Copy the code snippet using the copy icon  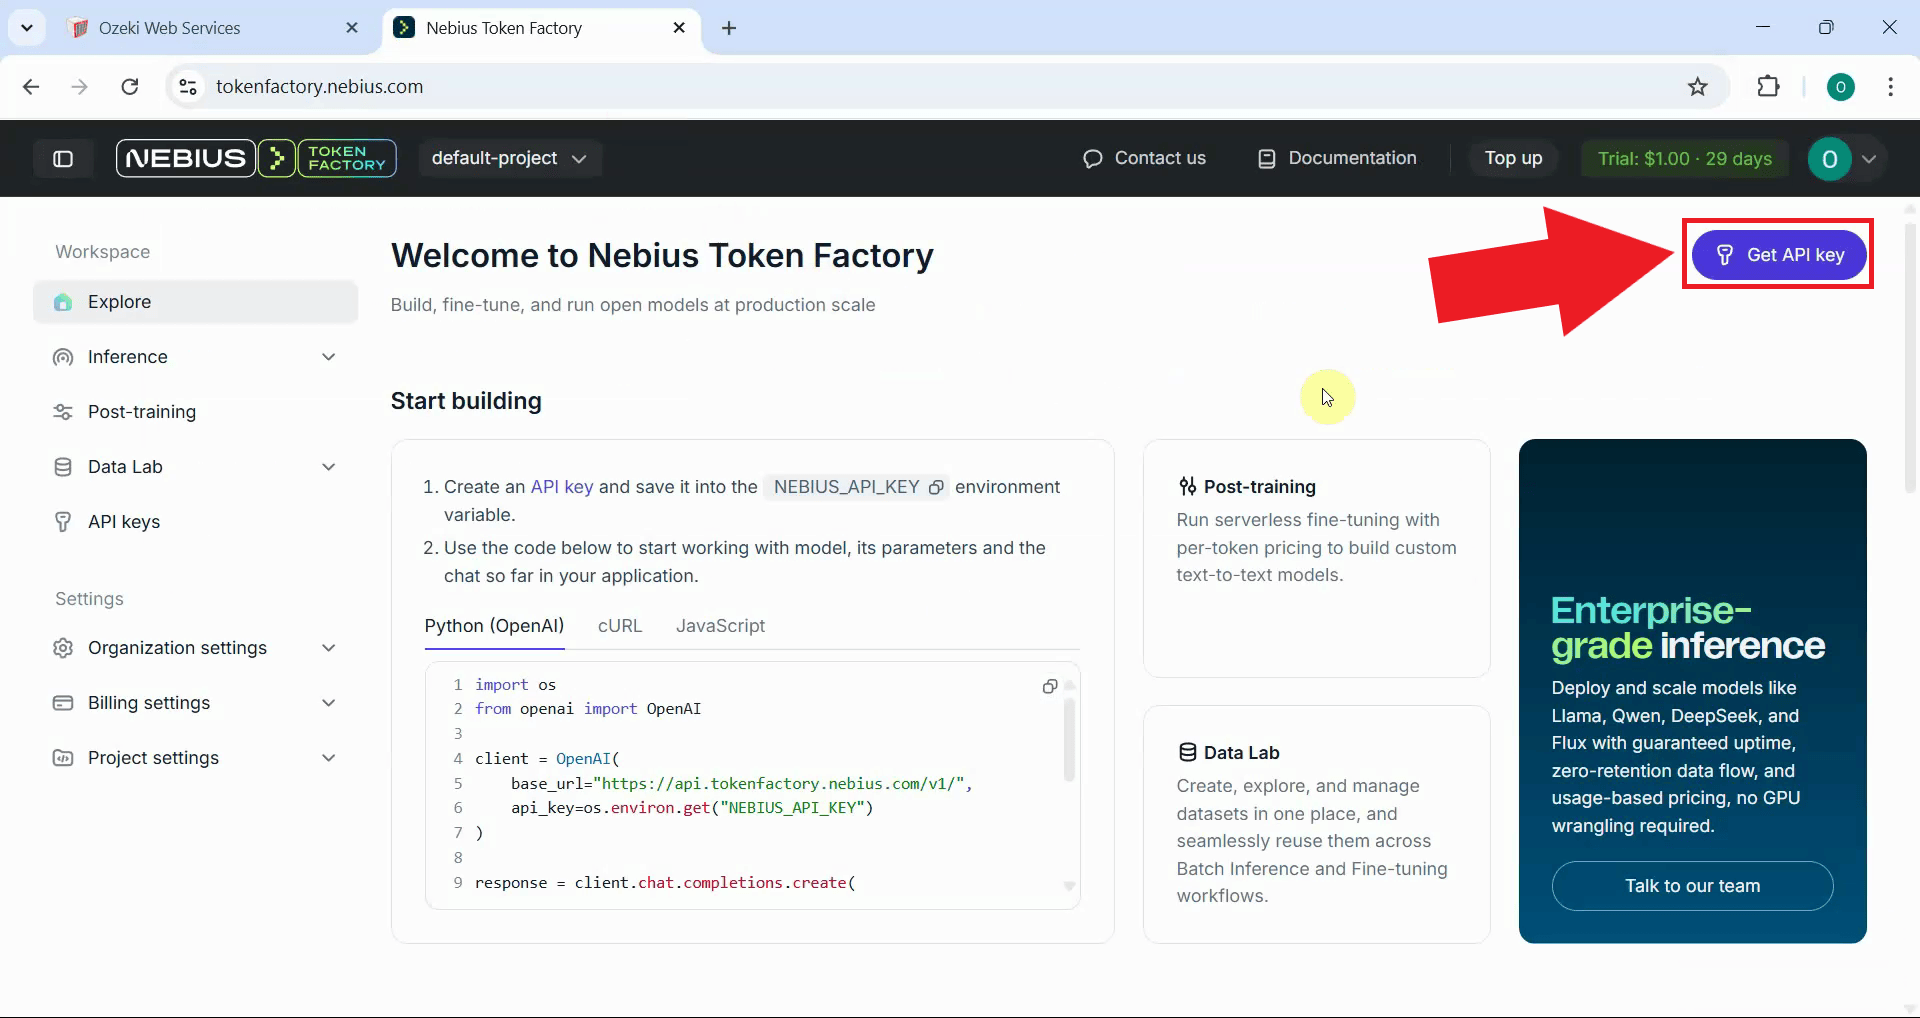[x=1050, y=686]
